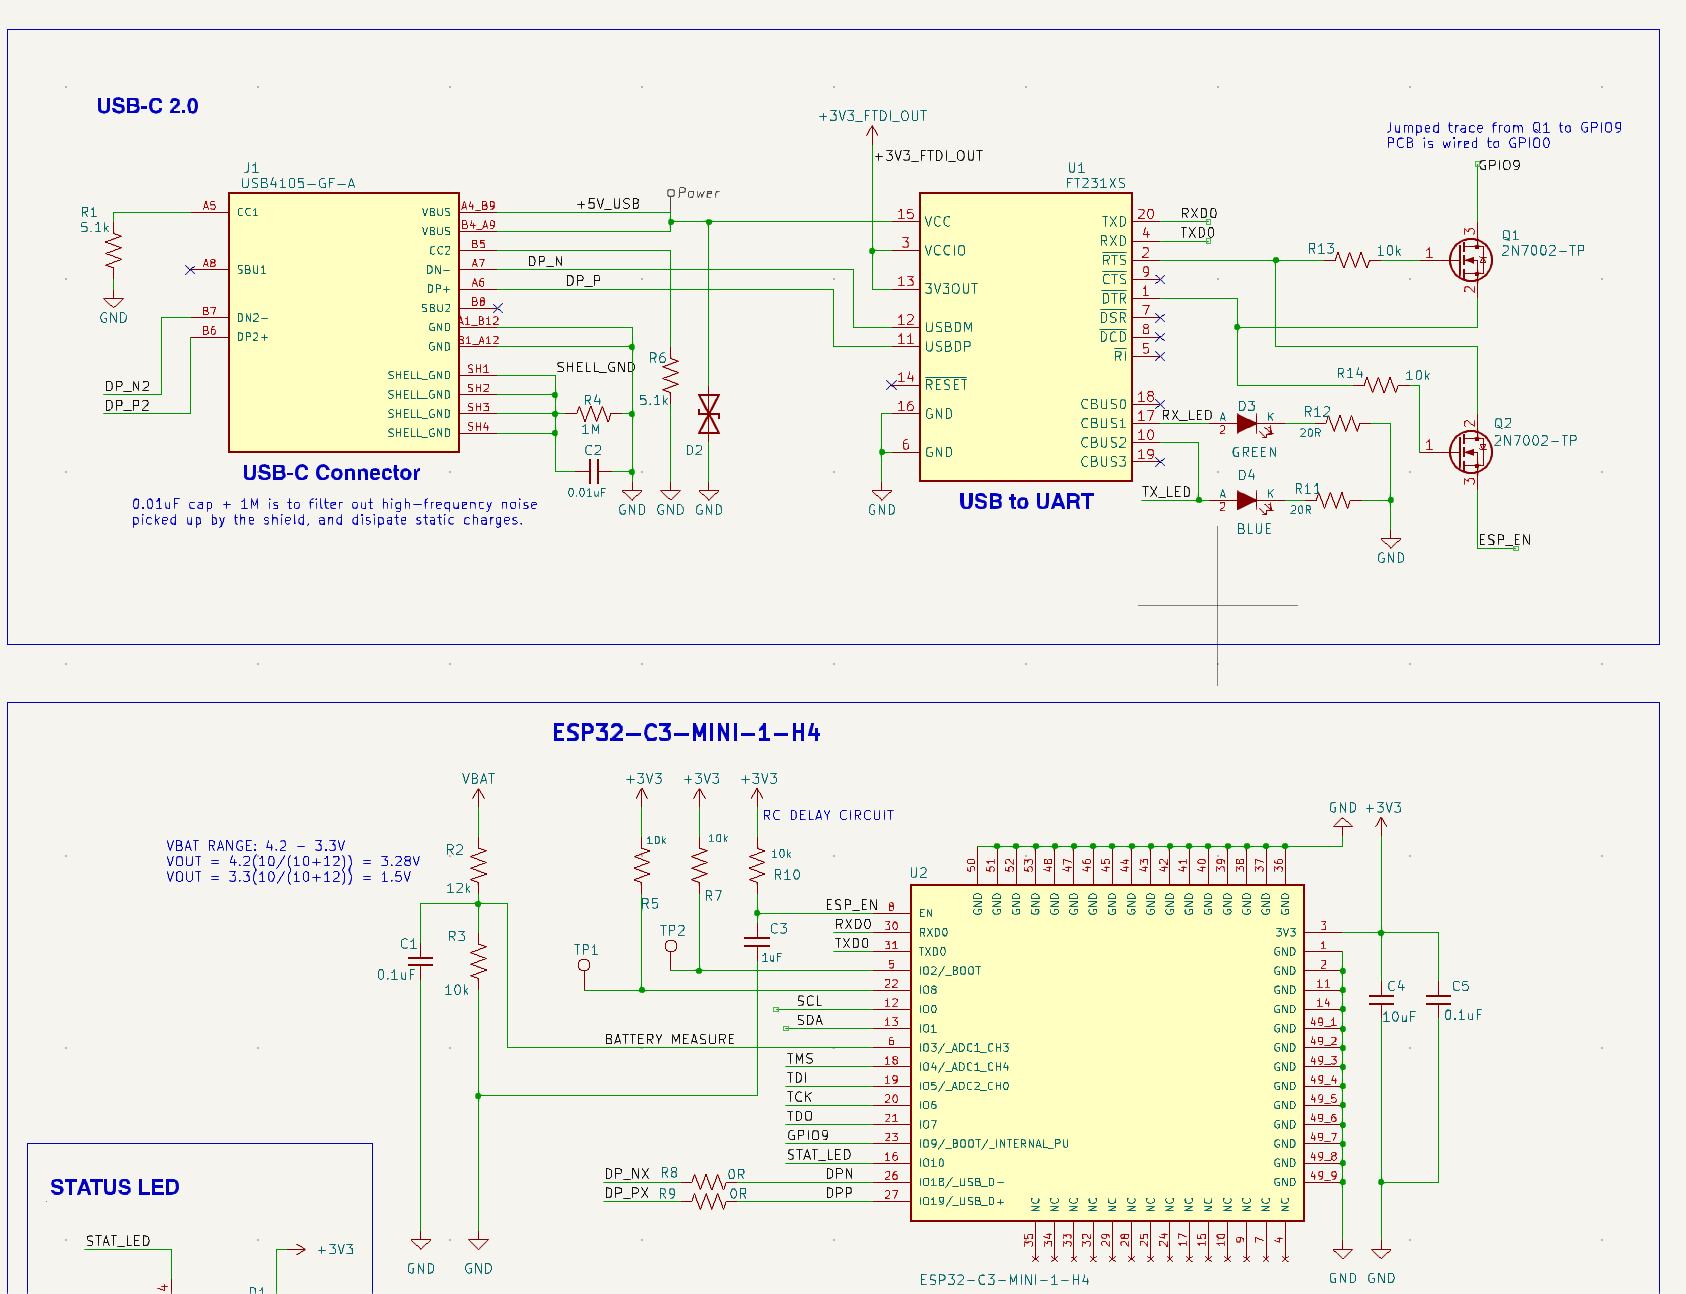The width and height of the screenshot is (1686, 1294).
Task: Click the 'SDA' net label
Action: [x=810, y=1020]
